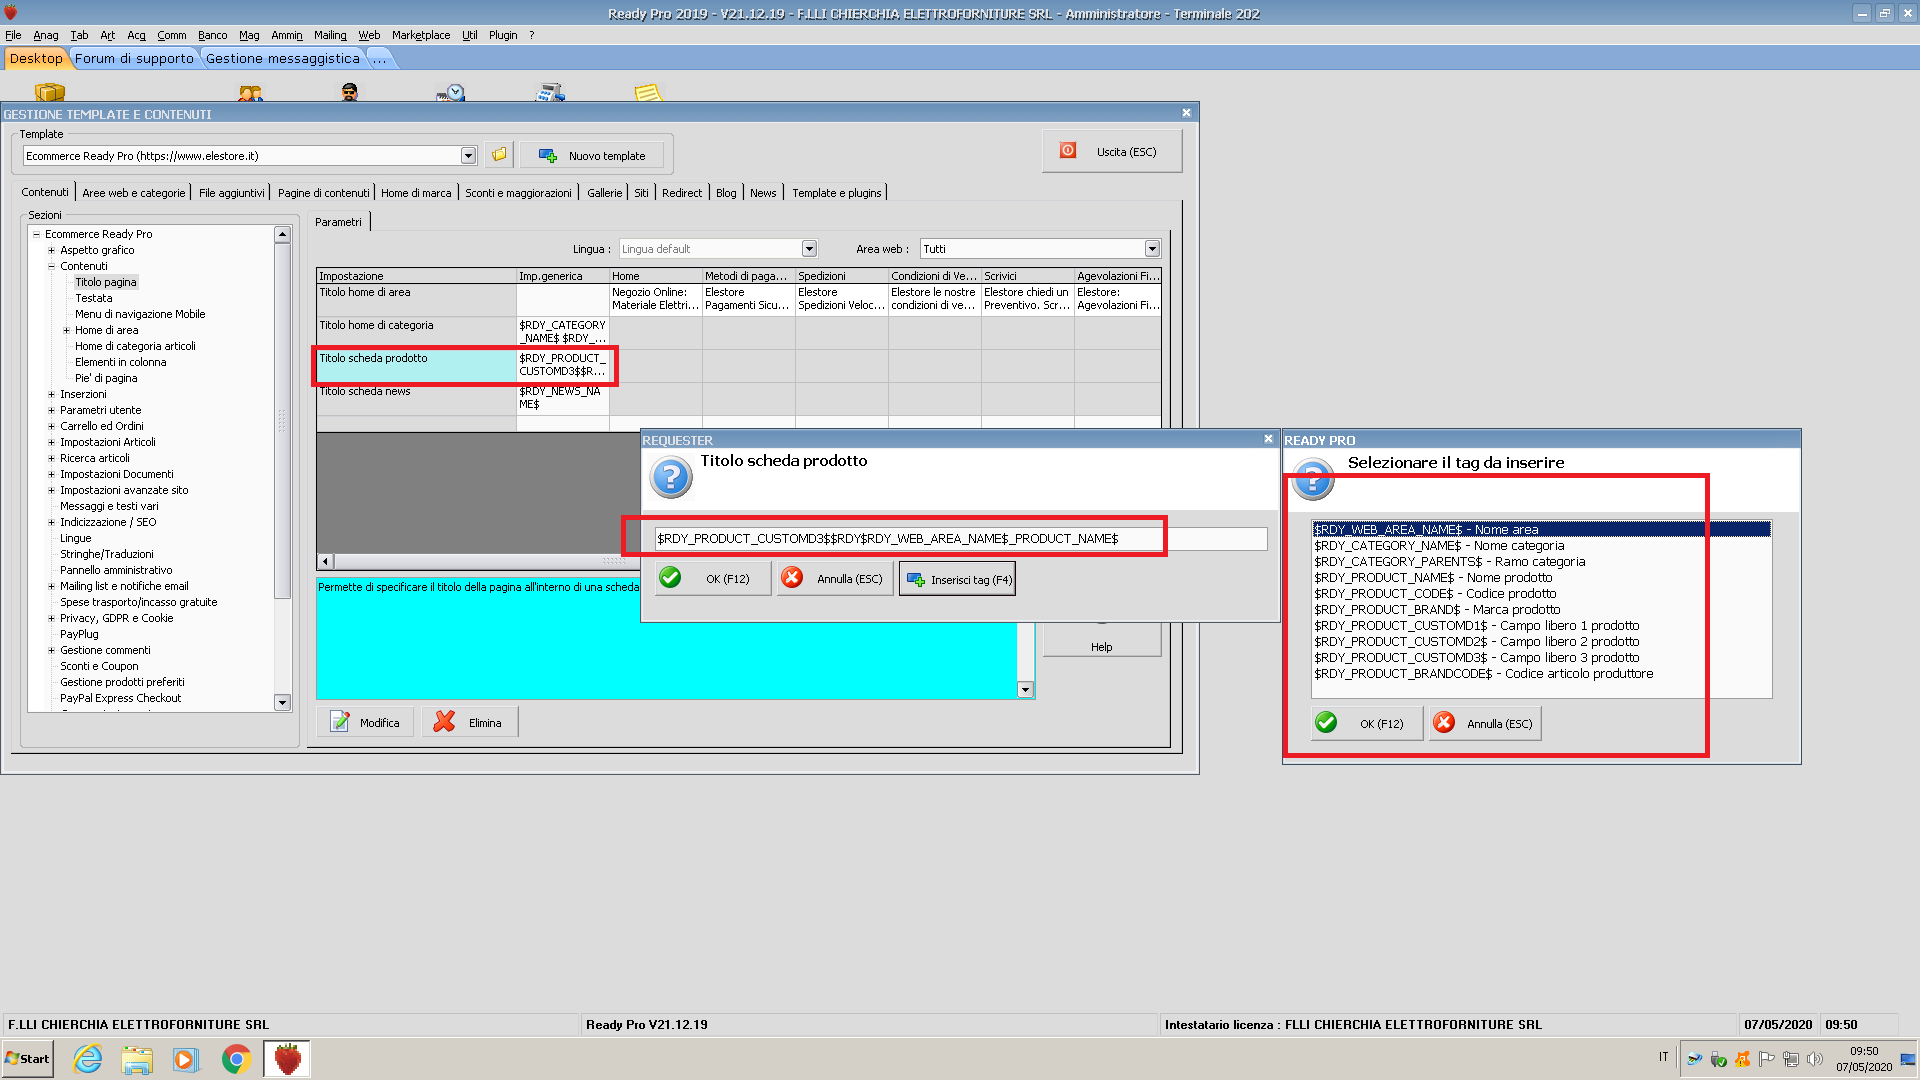
Task: Collapse the Contenuti tree node
Action: 51,266
